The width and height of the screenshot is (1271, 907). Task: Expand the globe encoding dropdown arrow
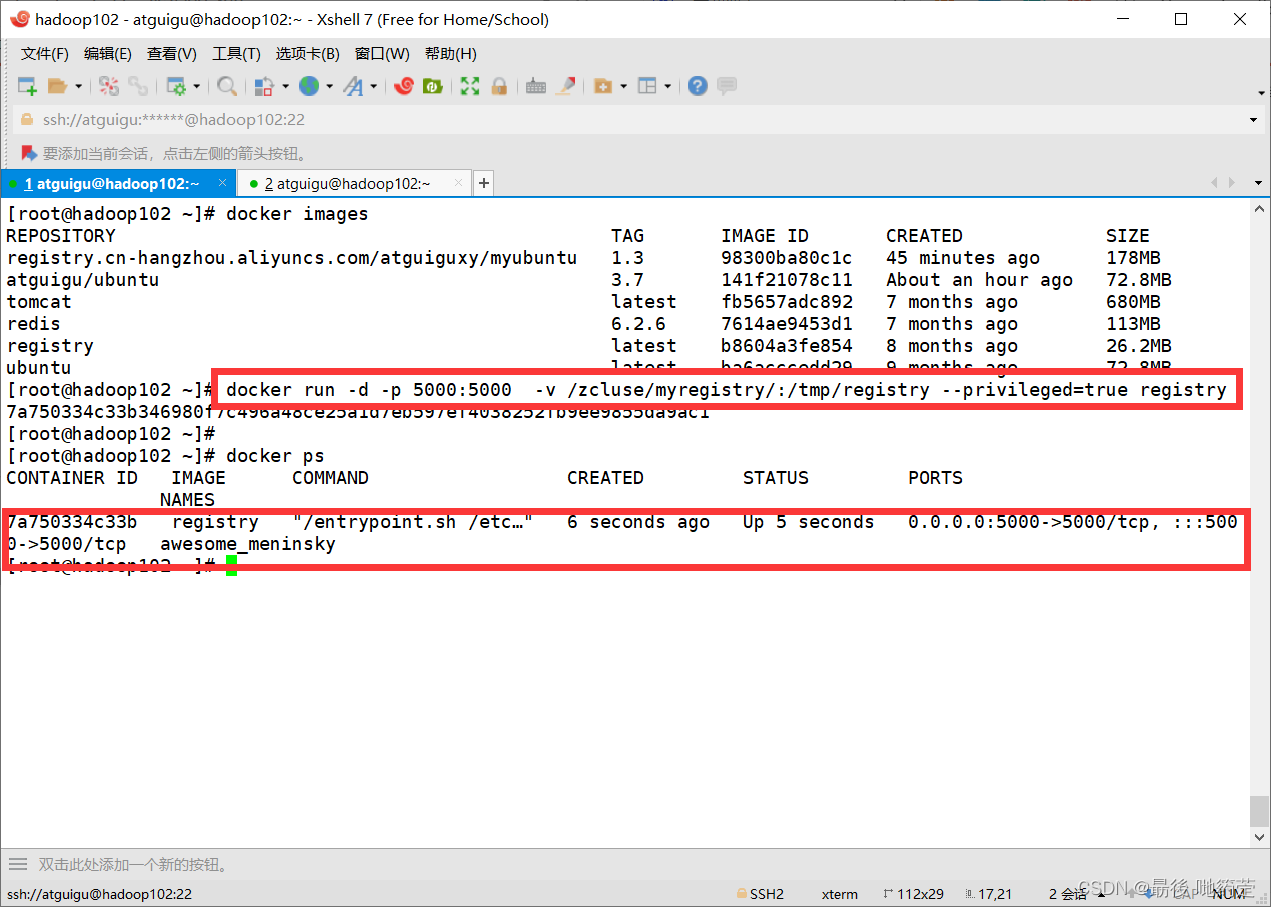(329, 87)
